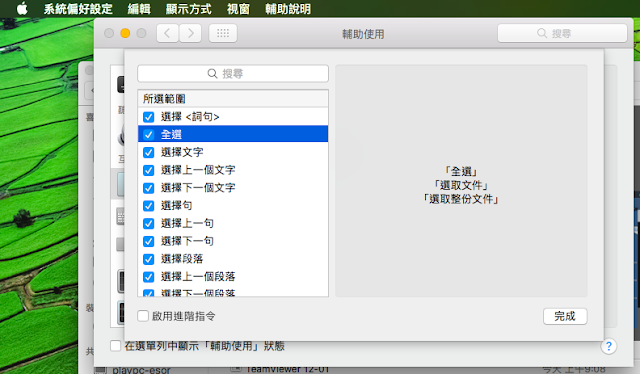Viewport: 640px width, 374px height.
Task: Select the 選擇句 command row
Action: click(x=233, y=205)
